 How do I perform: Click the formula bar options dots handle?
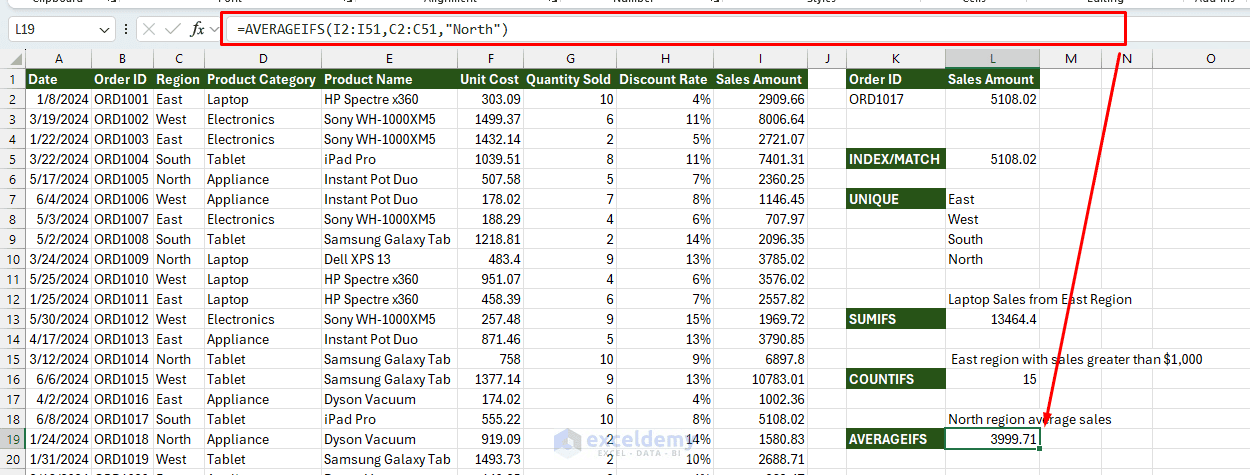coord(125,30)
